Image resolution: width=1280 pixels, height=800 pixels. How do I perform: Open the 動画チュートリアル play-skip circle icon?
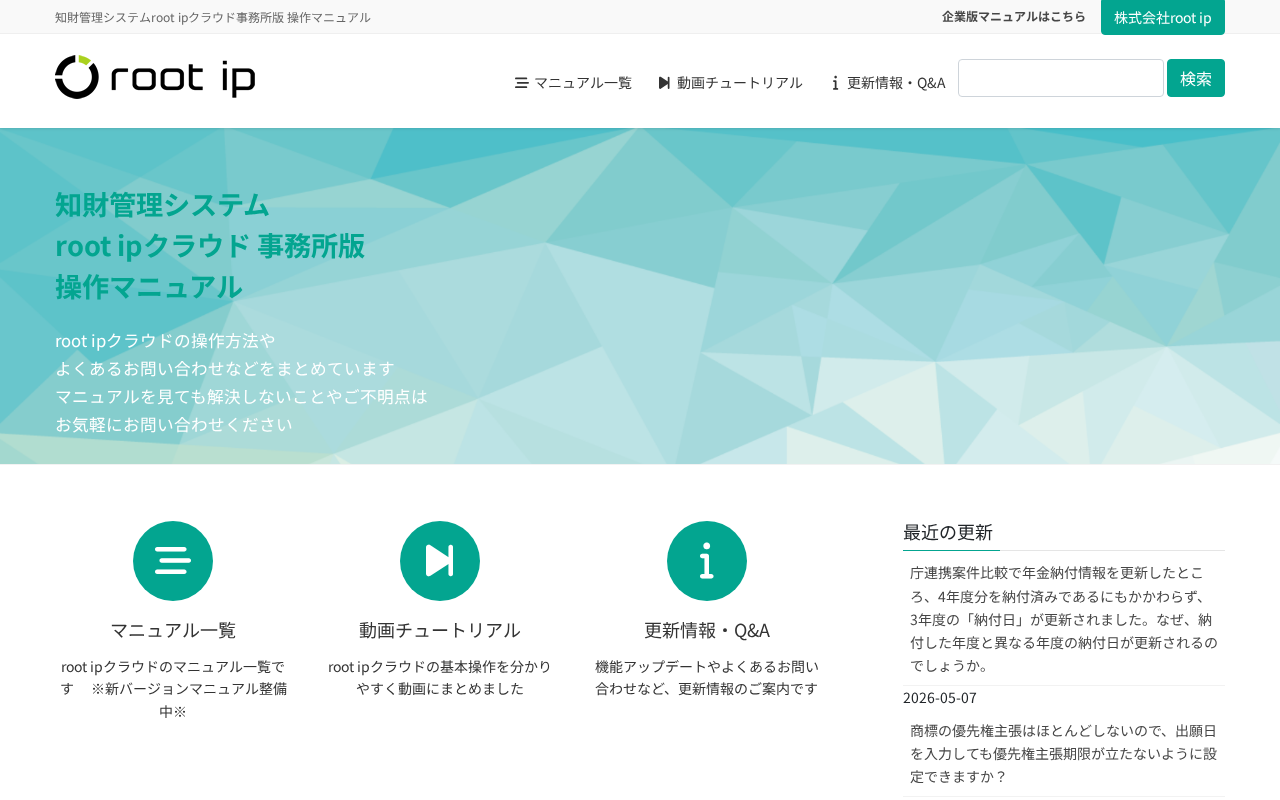440,561
